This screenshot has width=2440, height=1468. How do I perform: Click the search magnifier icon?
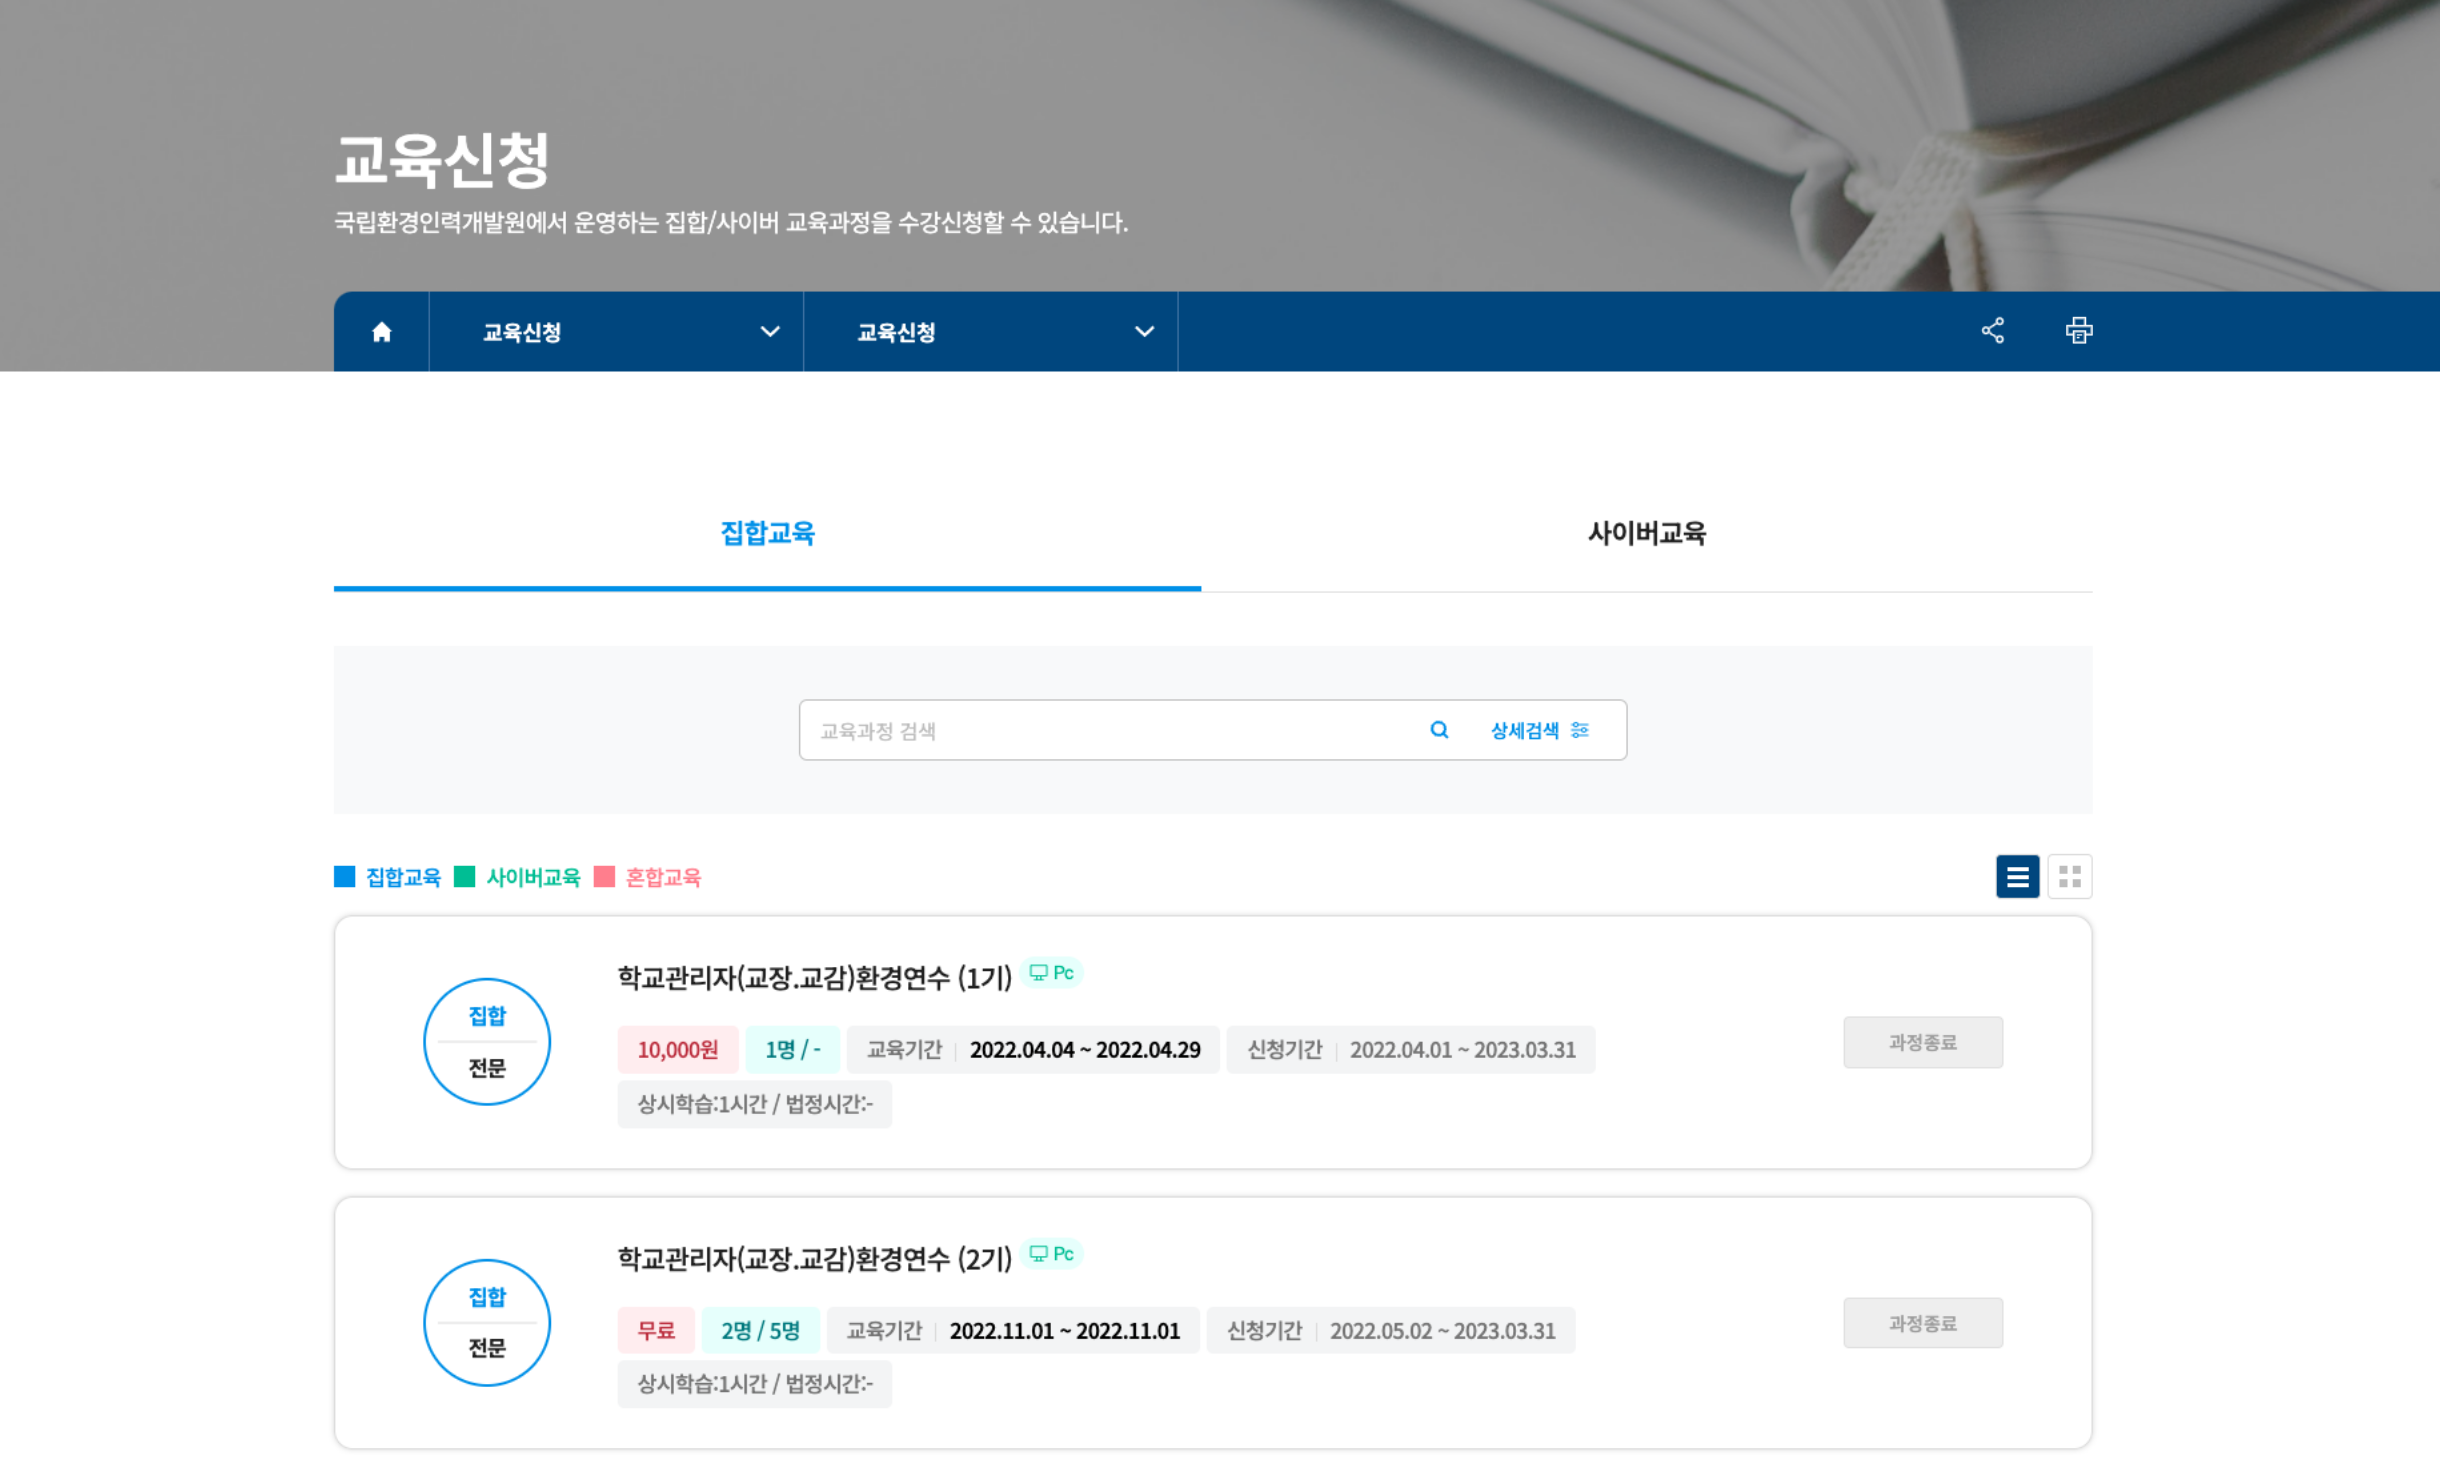pyautogui.click(x=1440, y=730)
